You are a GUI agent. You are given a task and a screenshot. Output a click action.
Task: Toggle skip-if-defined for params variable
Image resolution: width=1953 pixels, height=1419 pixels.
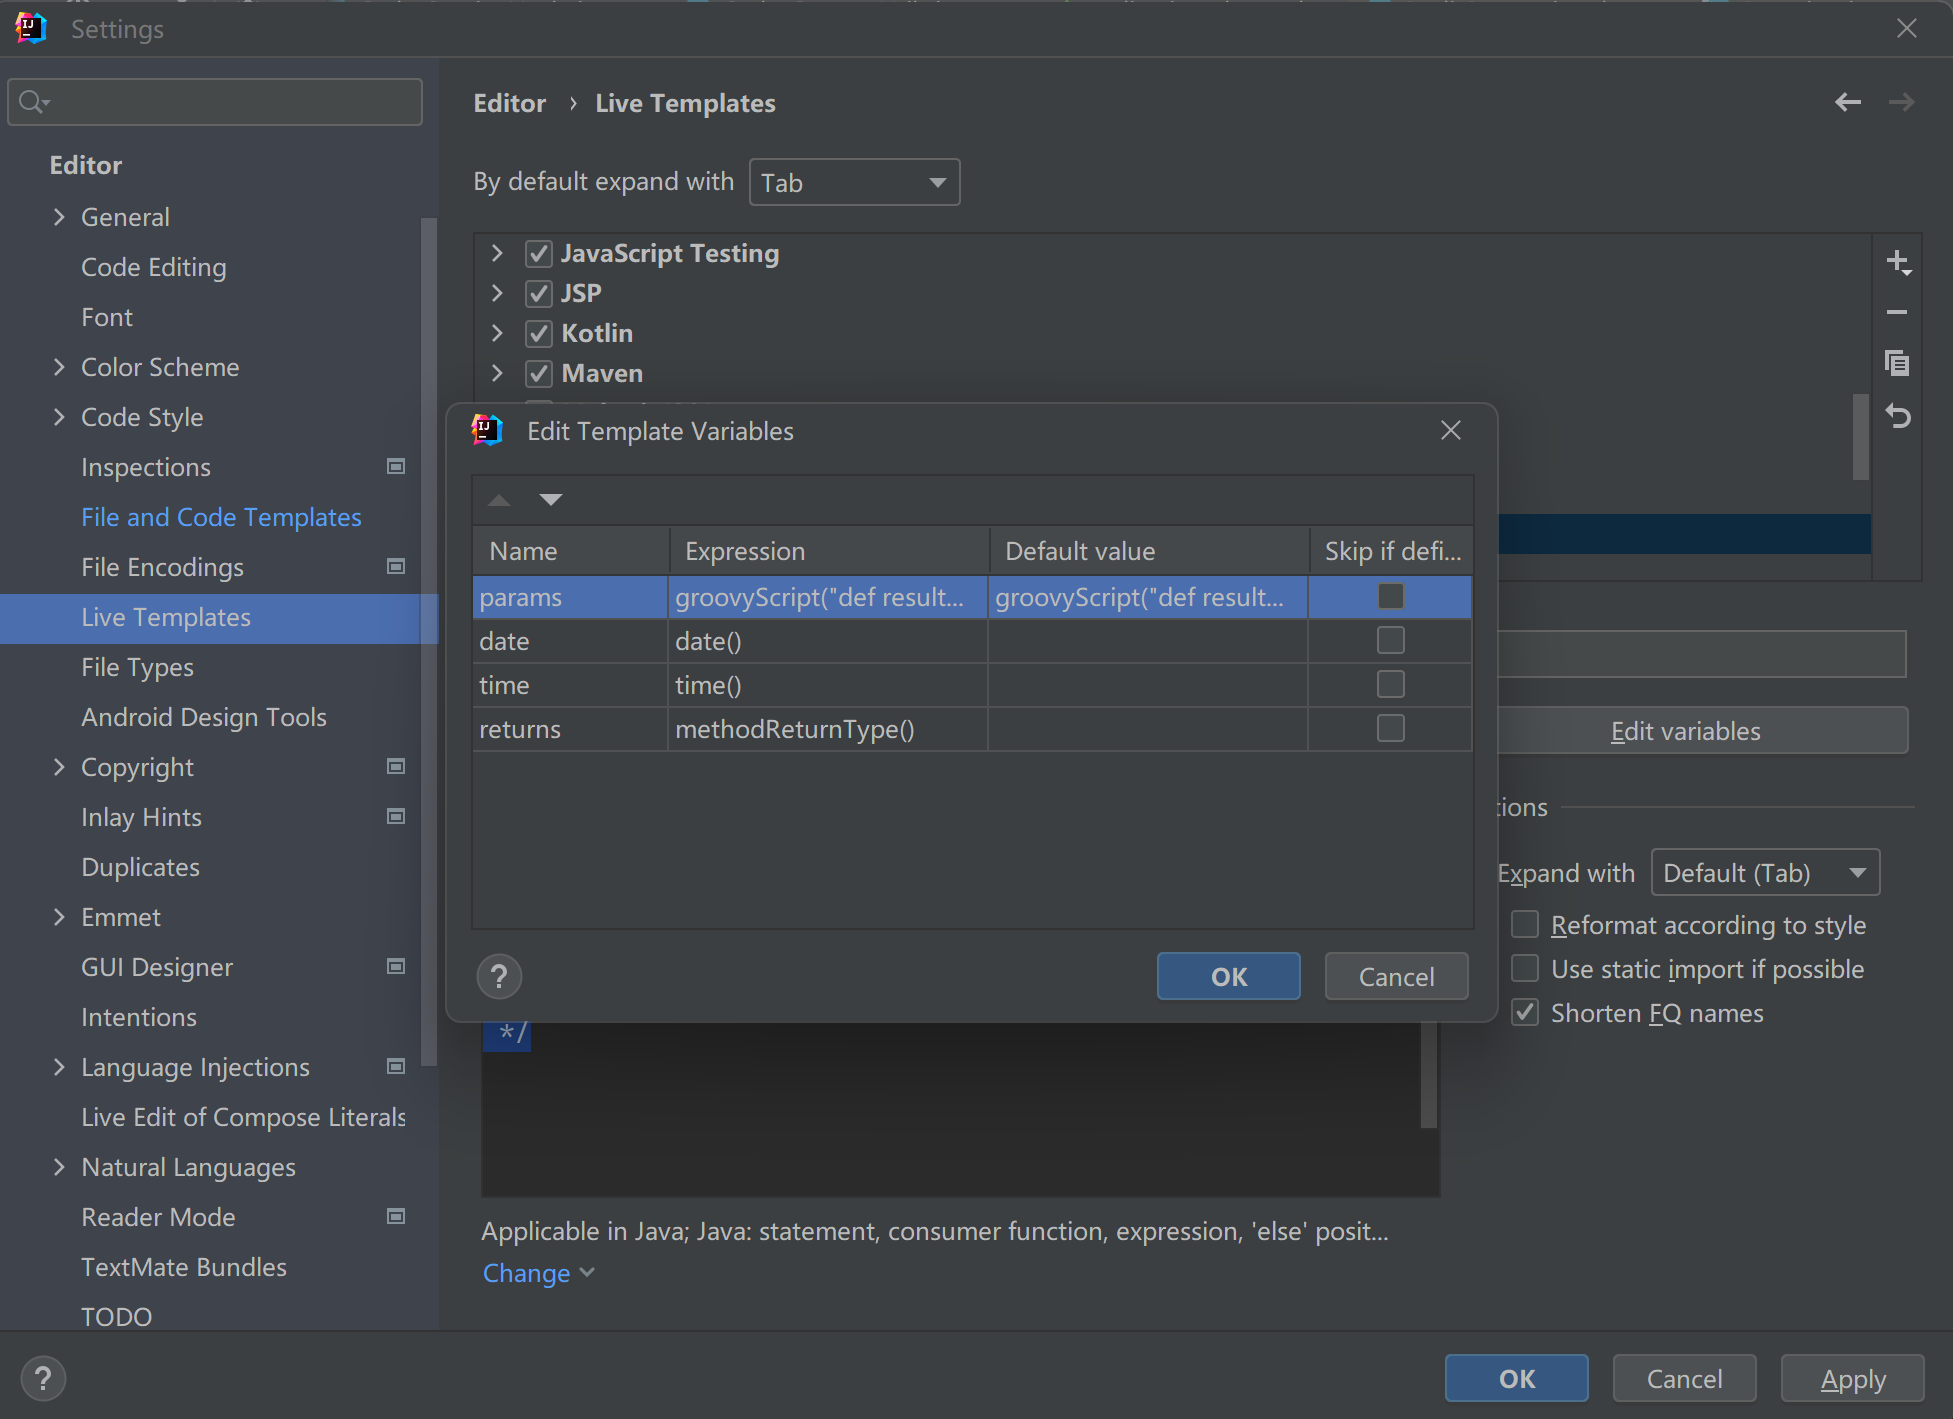(1391, 596)
